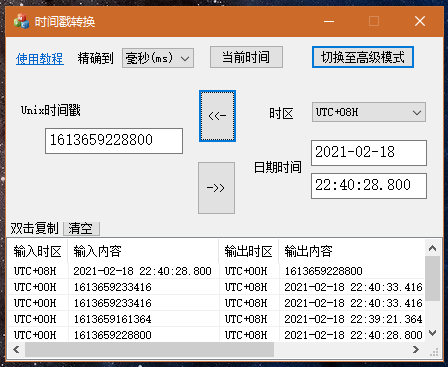Viewport: 448px width, 367px height.
Task: Open the UTC+08H timezone dropdown
Action: pos(369,112)
